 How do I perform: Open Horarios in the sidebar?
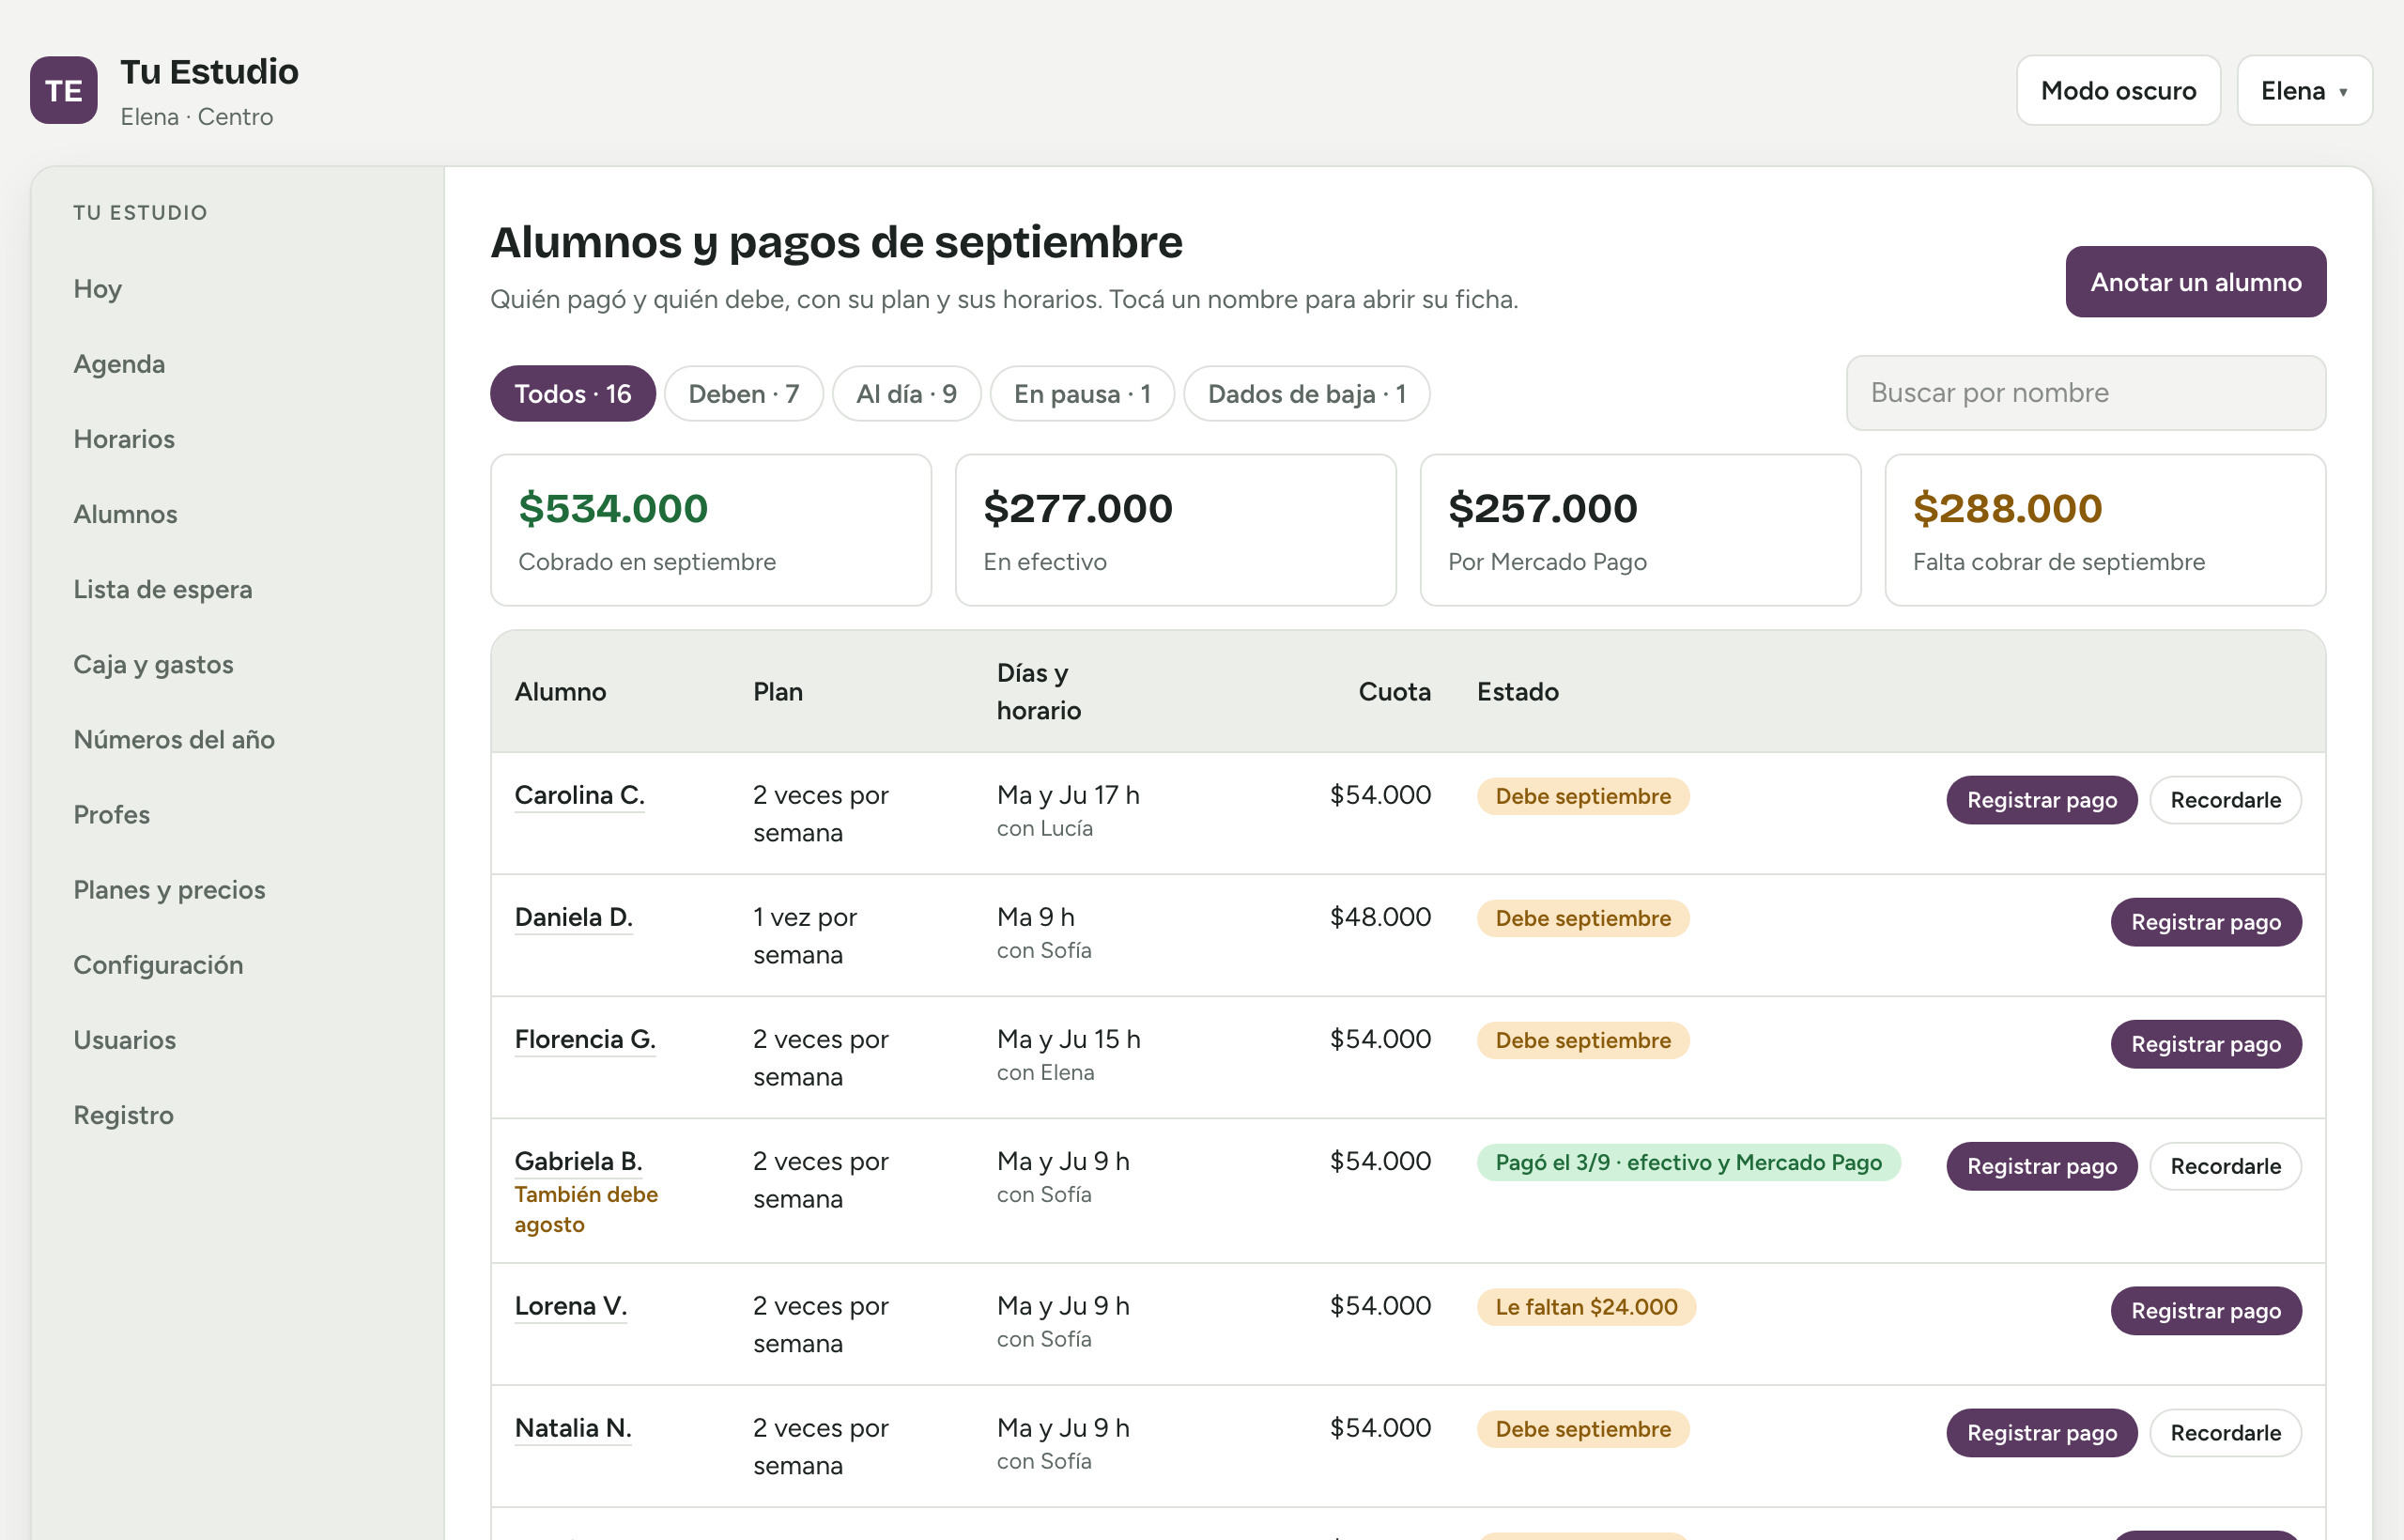(124, 439)
